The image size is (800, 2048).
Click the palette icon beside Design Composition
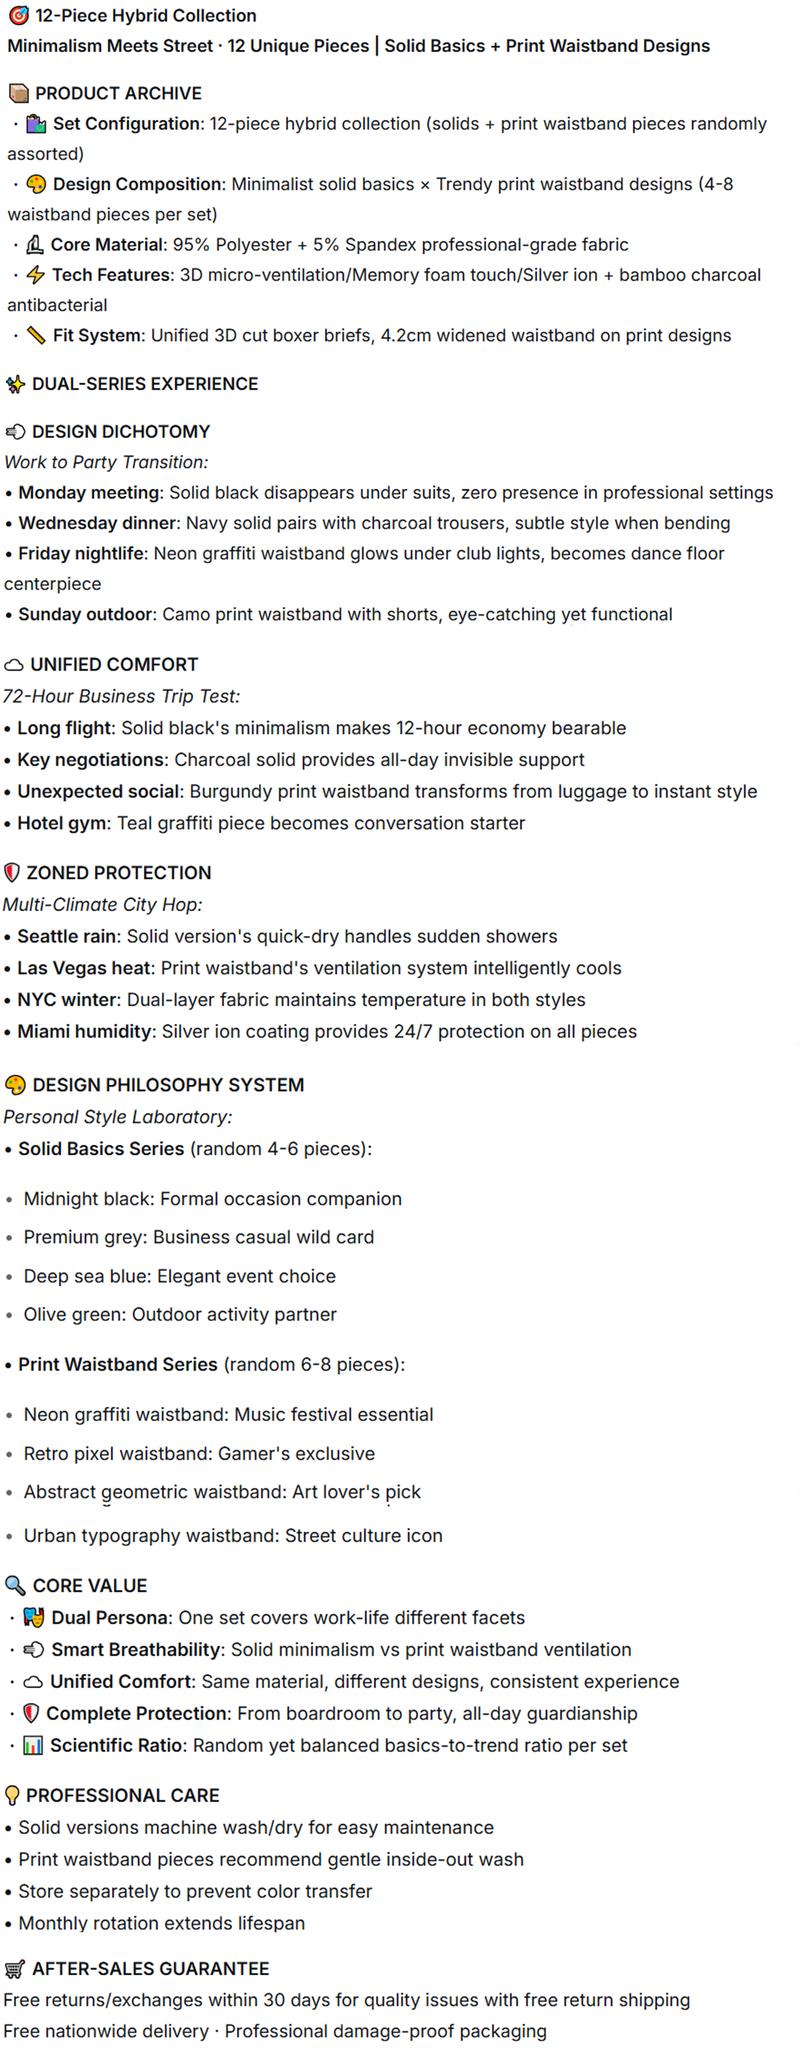(36, 185)
